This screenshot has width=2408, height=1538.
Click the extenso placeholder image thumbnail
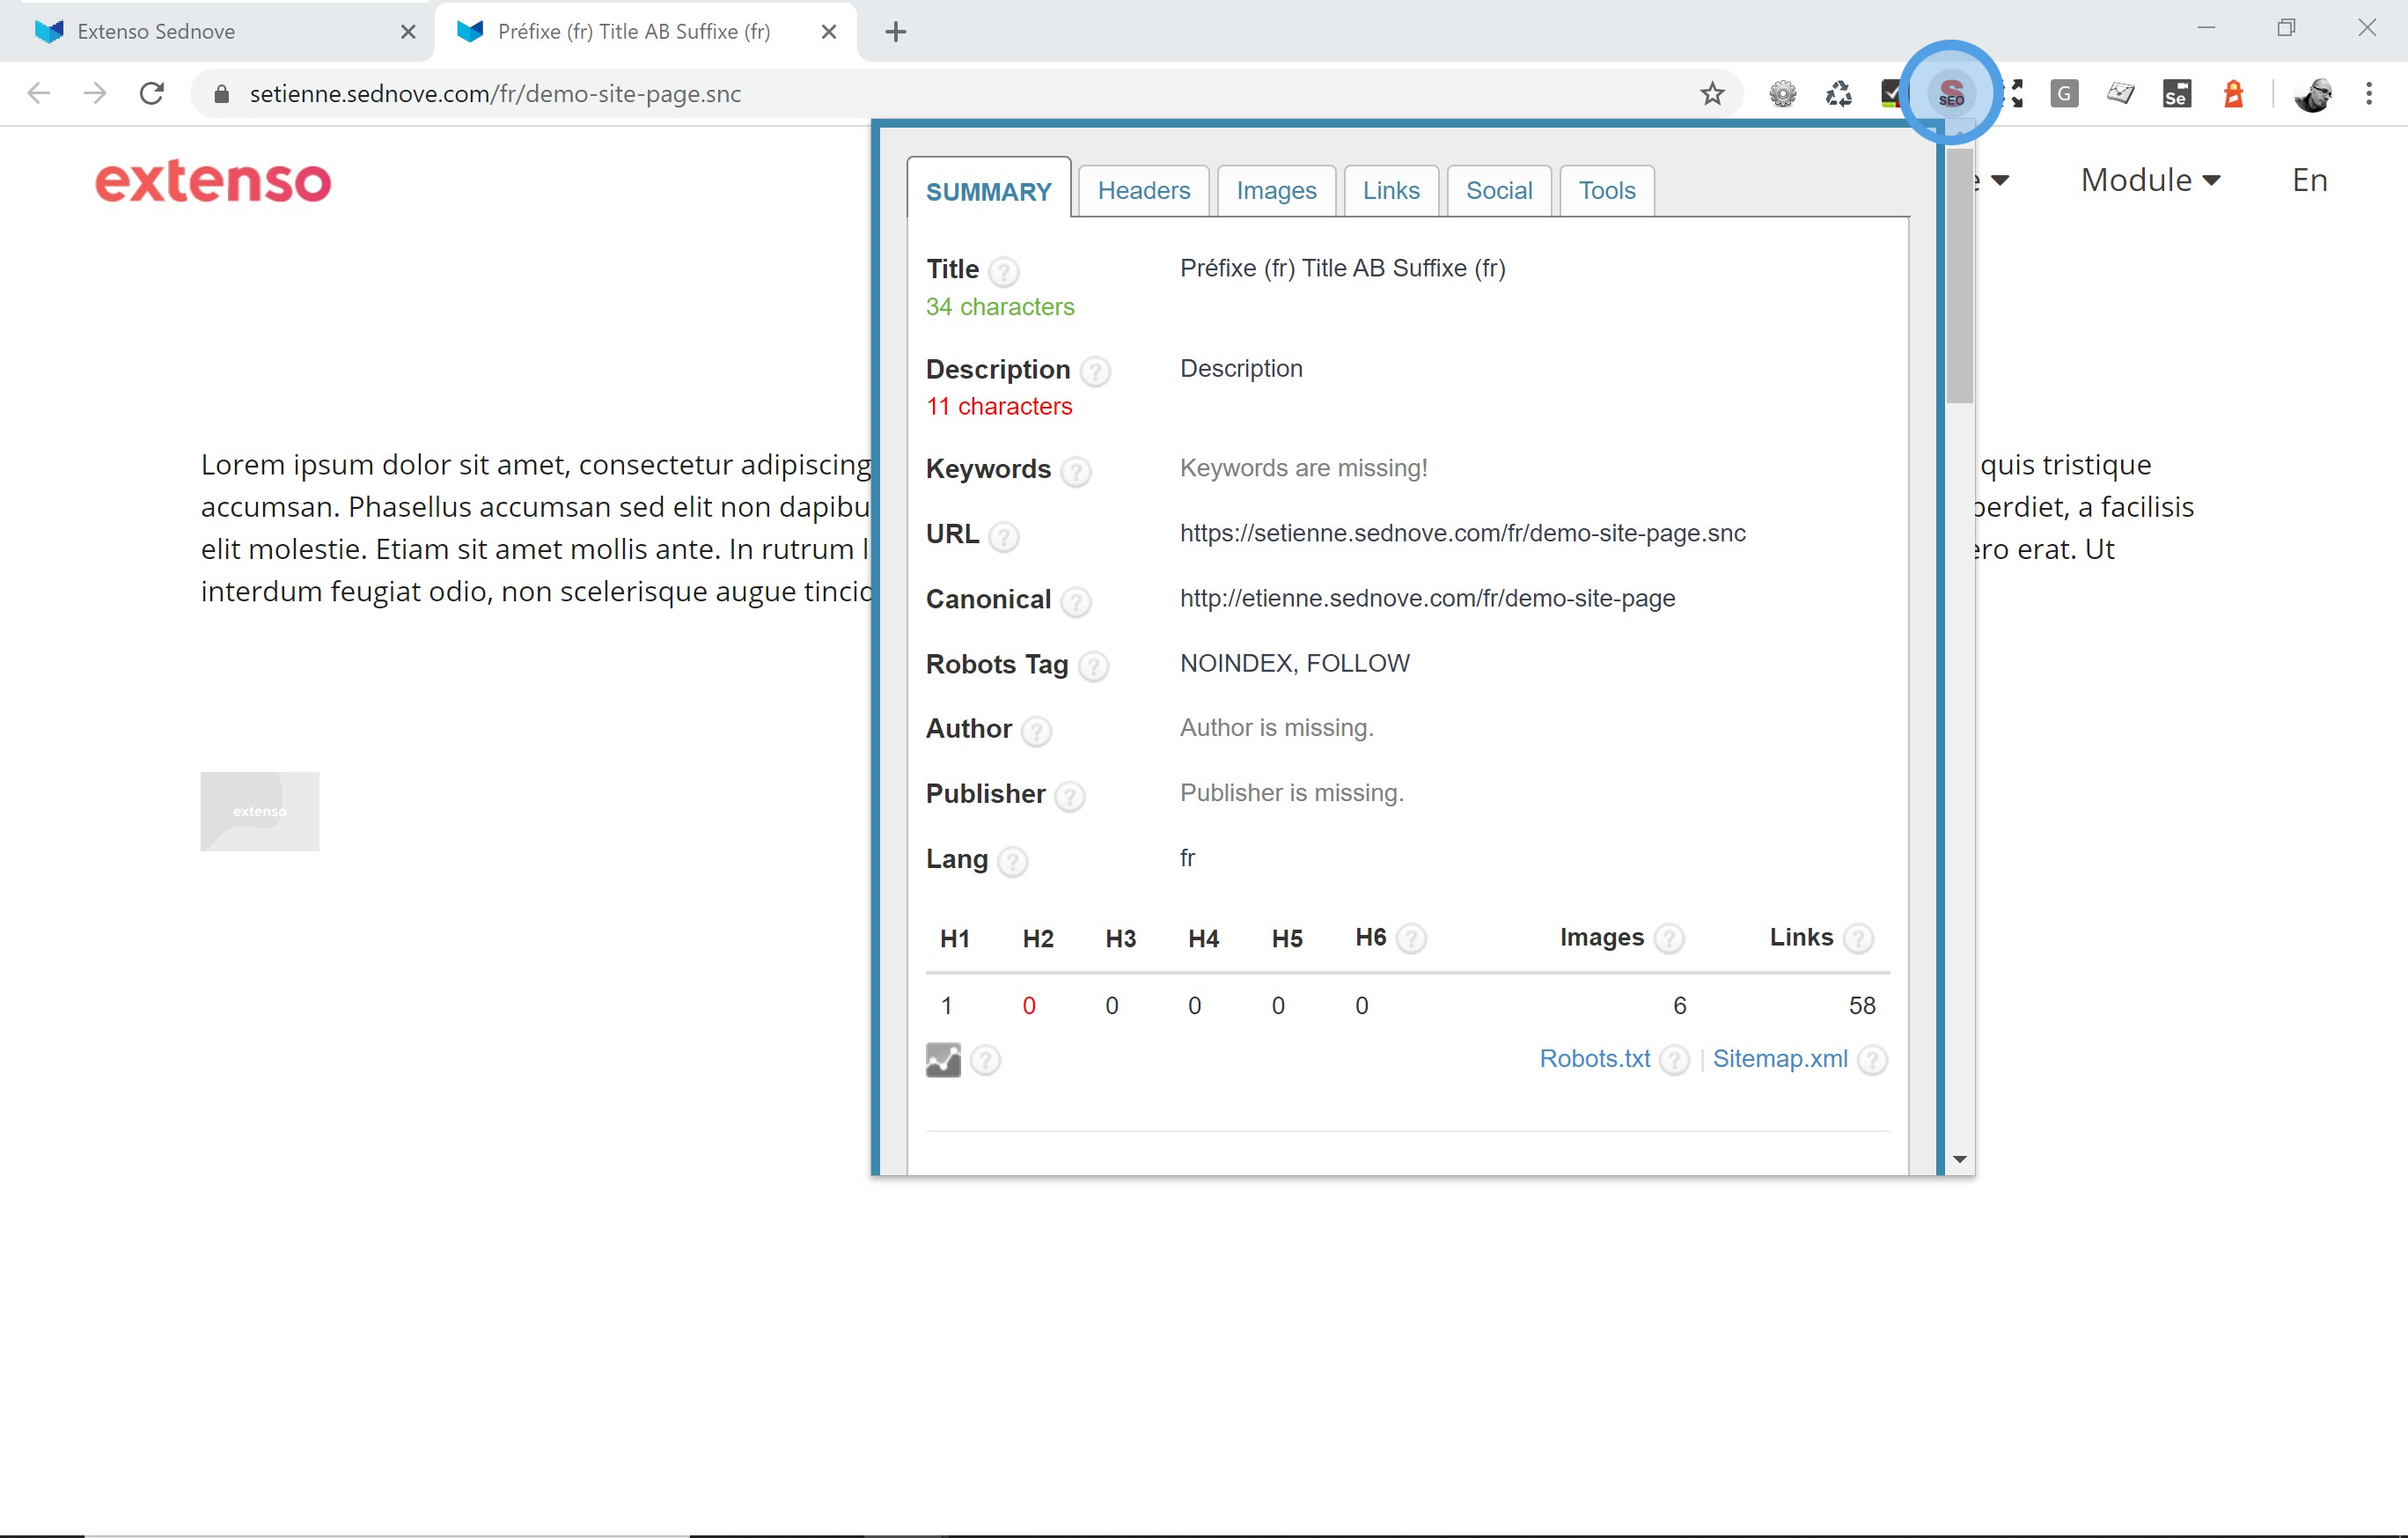(259, 811)
